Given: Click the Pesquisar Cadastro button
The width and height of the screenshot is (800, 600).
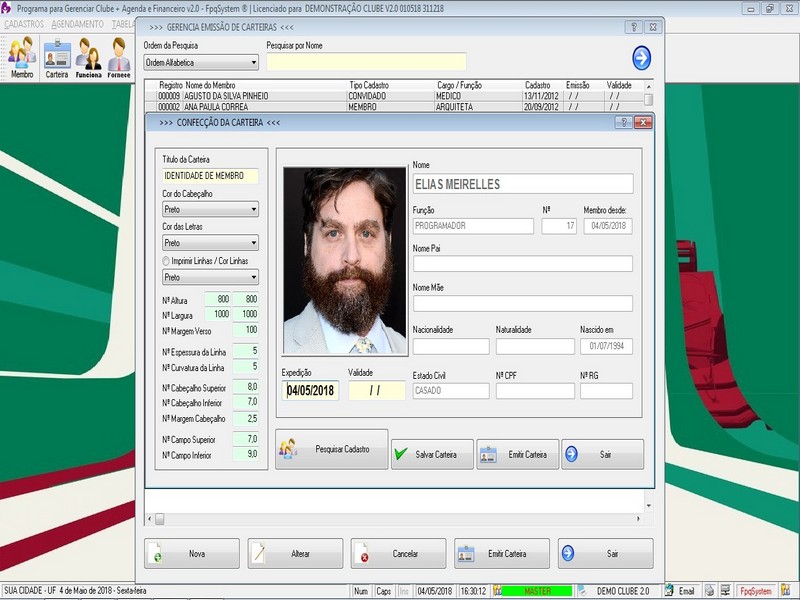Looking at the screenshot, I should (x=331, y=450).
